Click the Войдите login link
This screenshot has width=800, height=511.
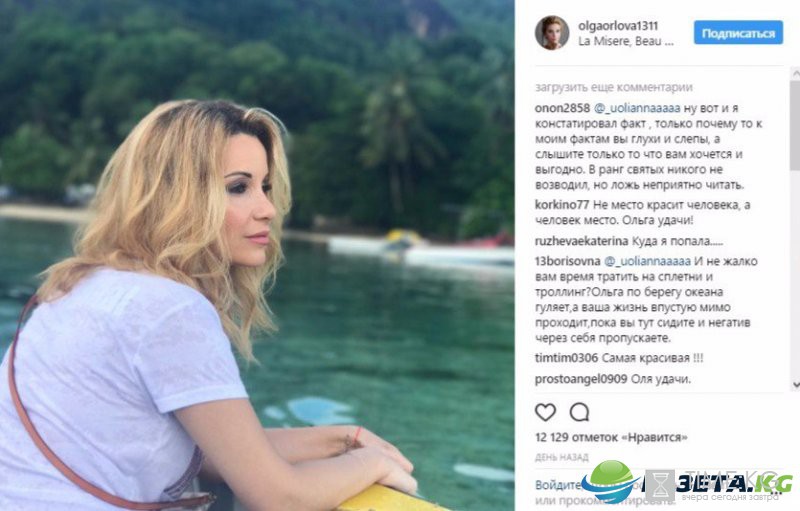tap(558, 485)
